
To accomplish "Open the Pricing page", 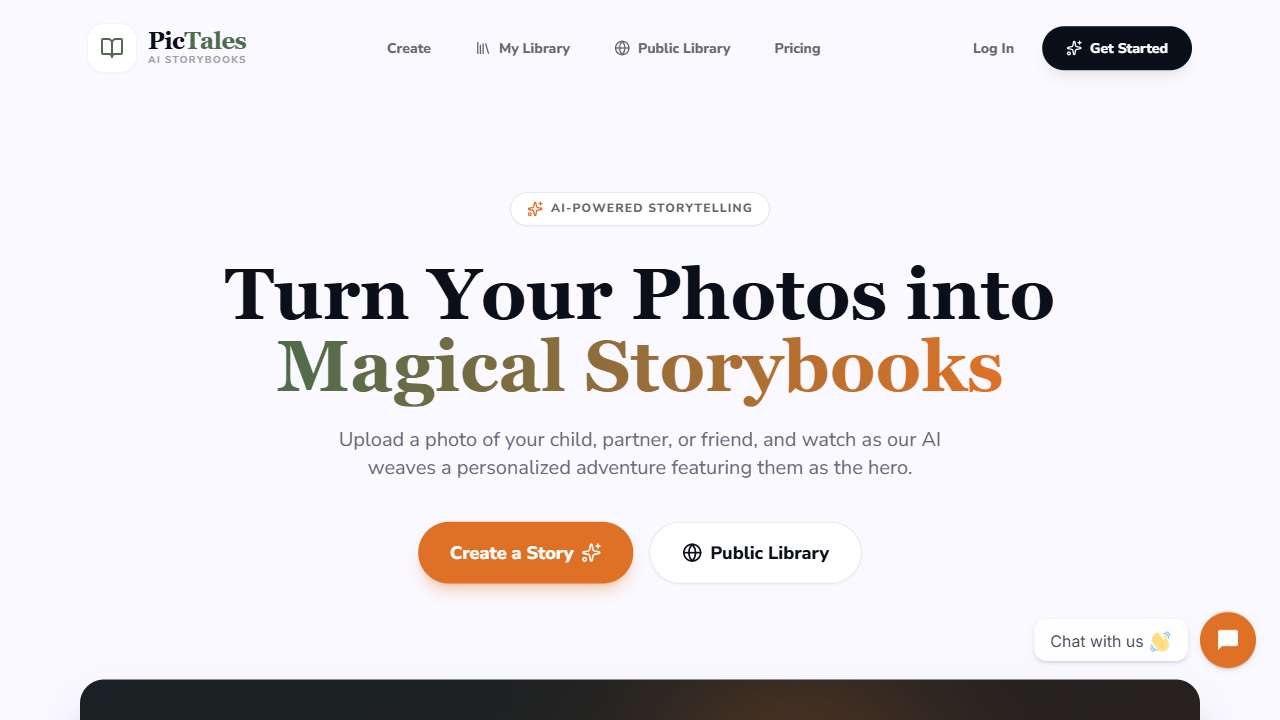I will pyautogui.click(x=797, y=48).
